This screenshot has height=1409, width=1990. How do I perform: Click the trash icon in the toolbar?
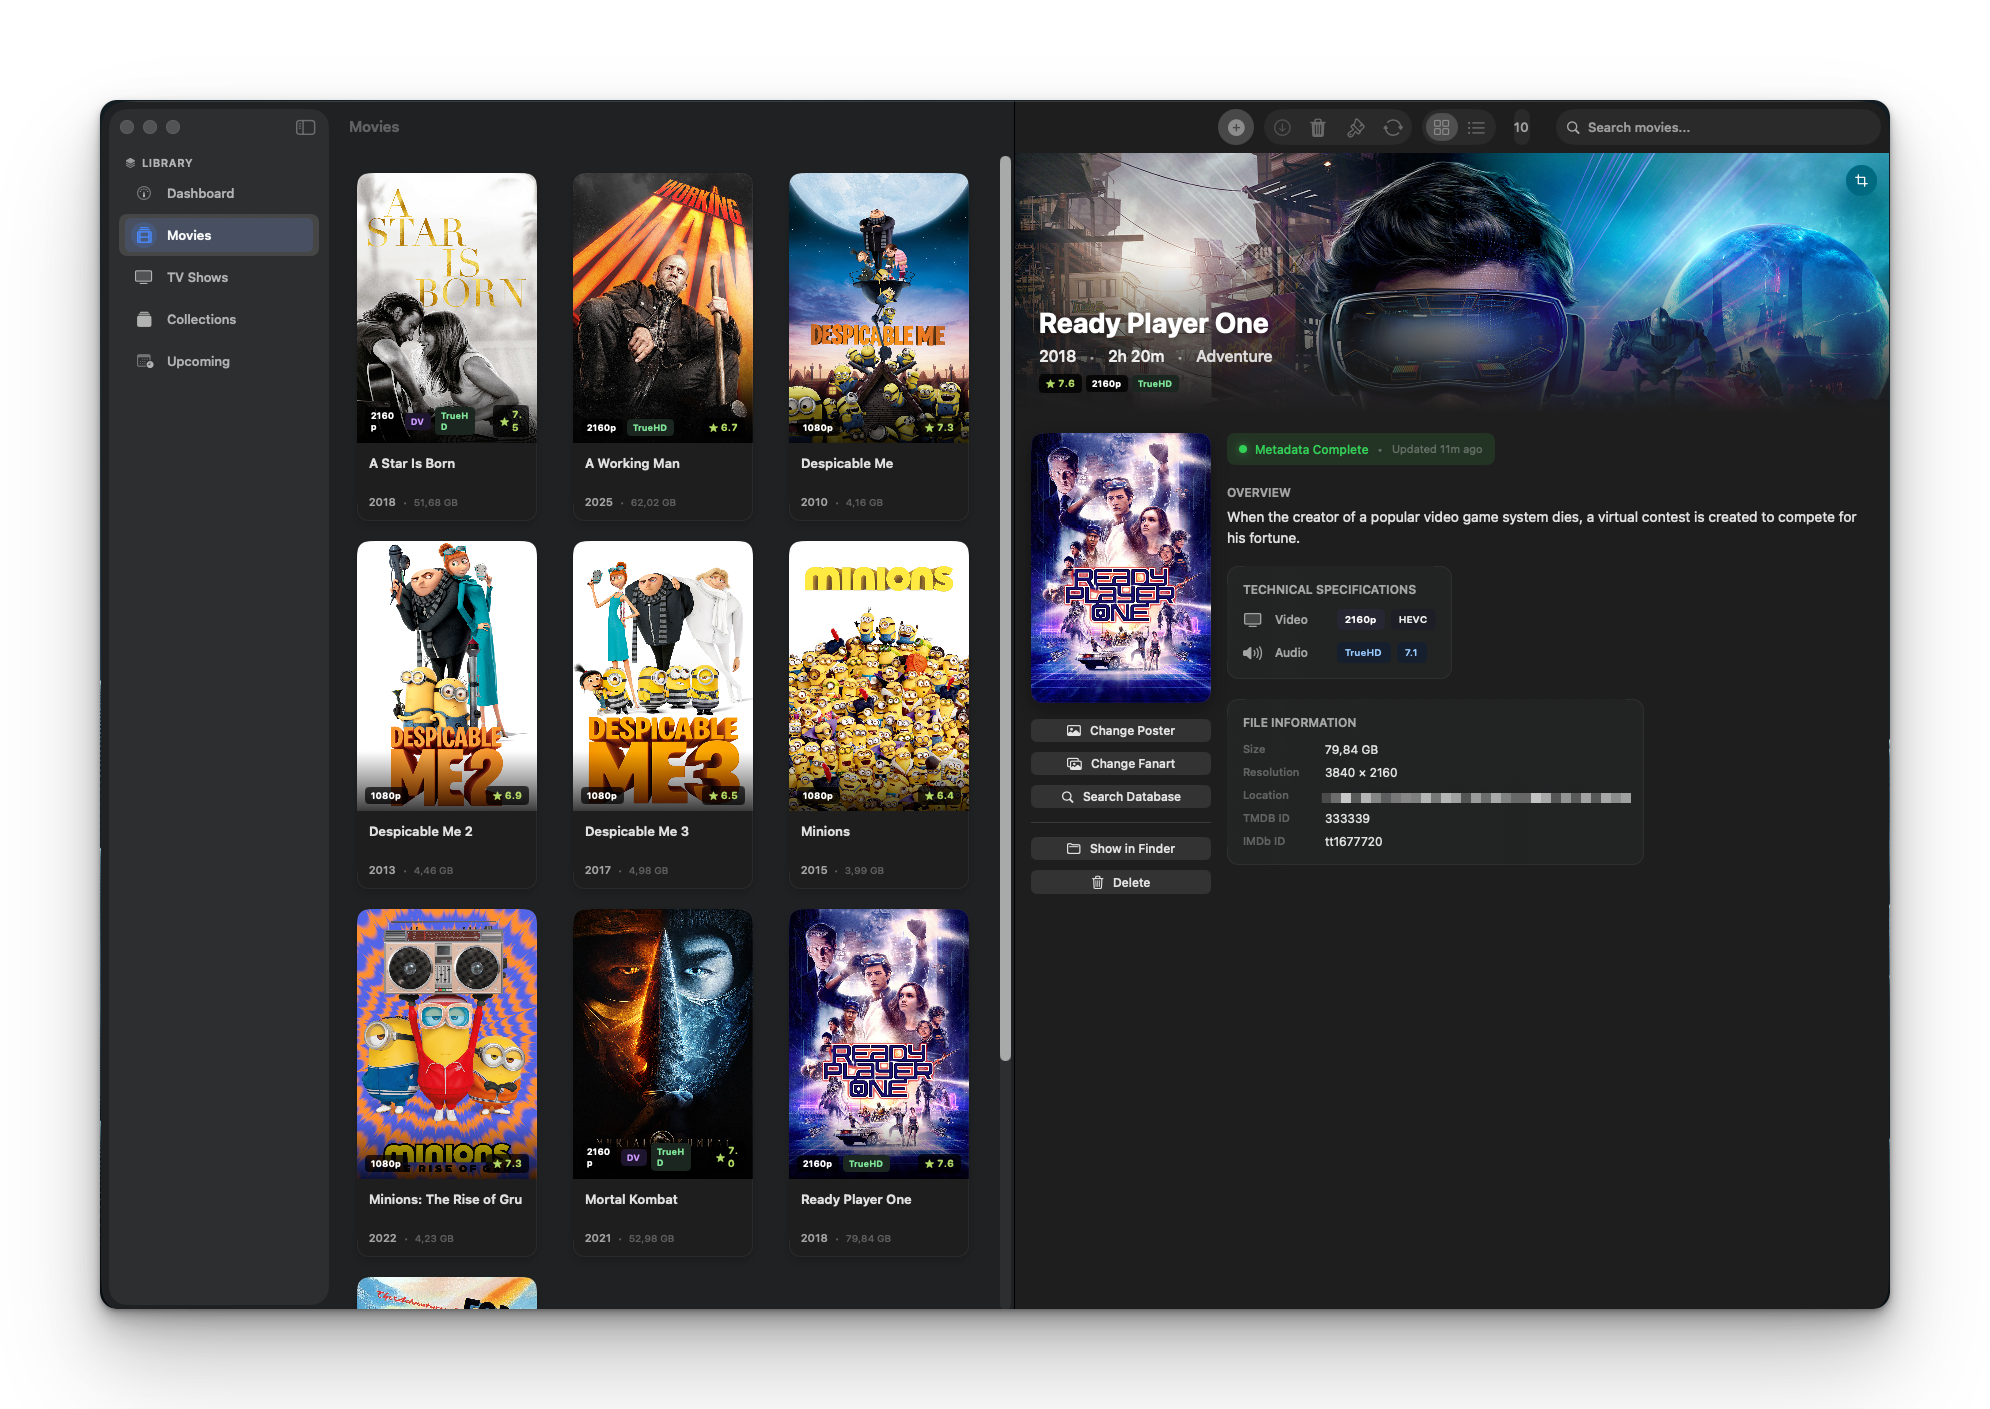click(x=1318, y=127)
